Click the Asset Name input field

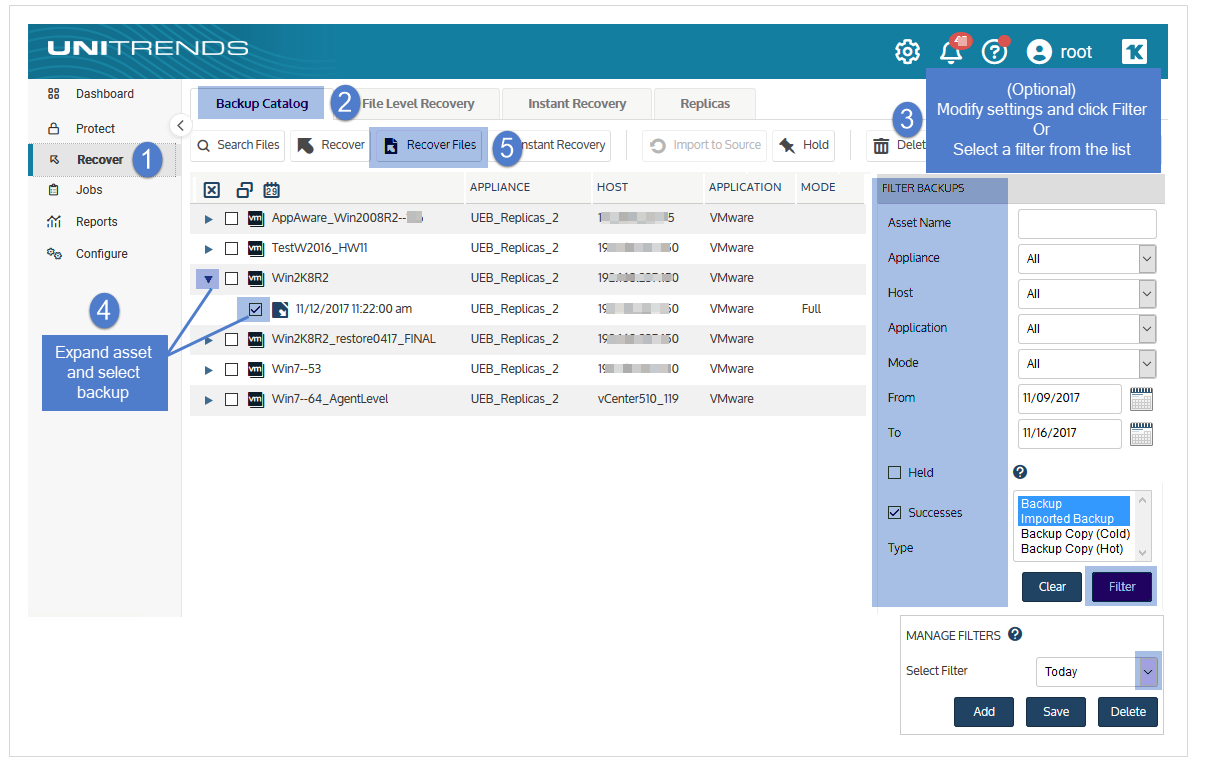tap(1087, 224)
